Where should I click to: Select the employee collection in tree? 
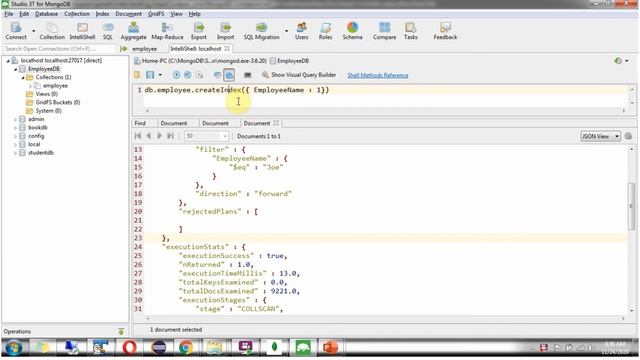coord(55,86)
